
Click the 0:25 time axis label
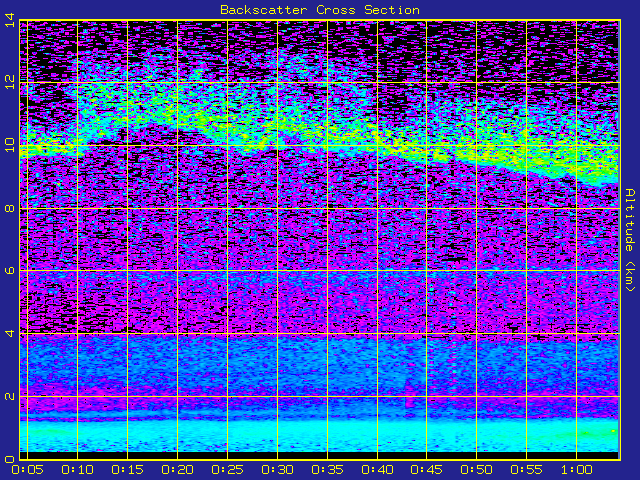[227, 470]
